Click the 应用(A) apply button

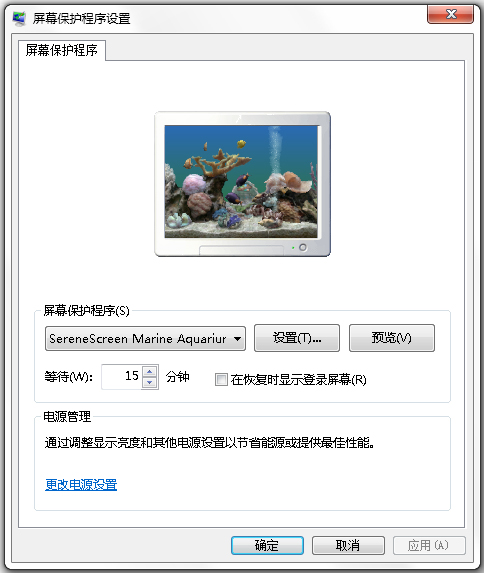tap(429, 546)
